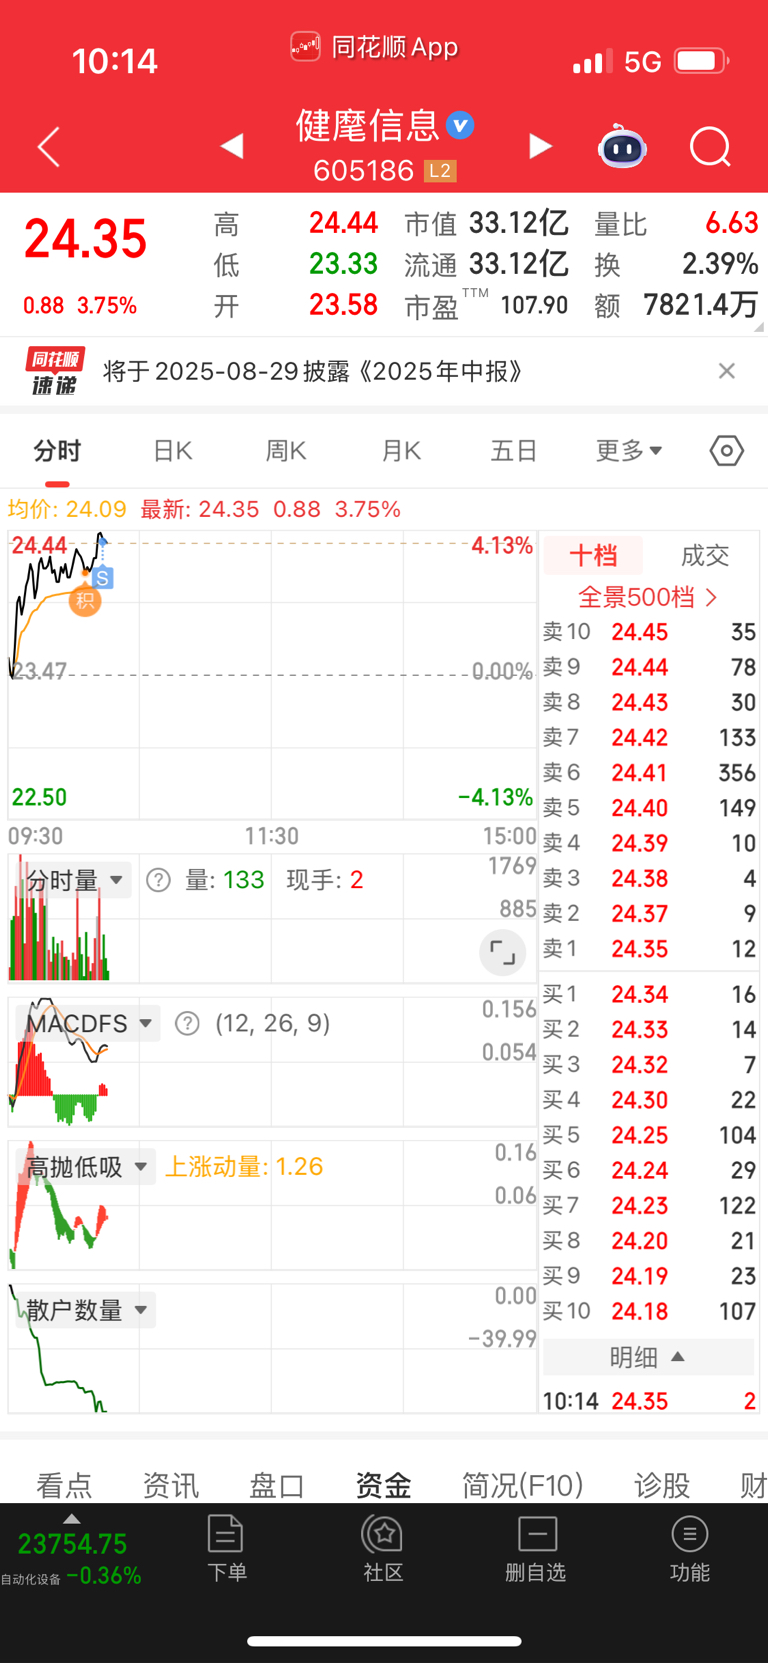Open the 社区 community icon
Viewport: 768px width, 1663px height.
click(x=383, y=1549)
